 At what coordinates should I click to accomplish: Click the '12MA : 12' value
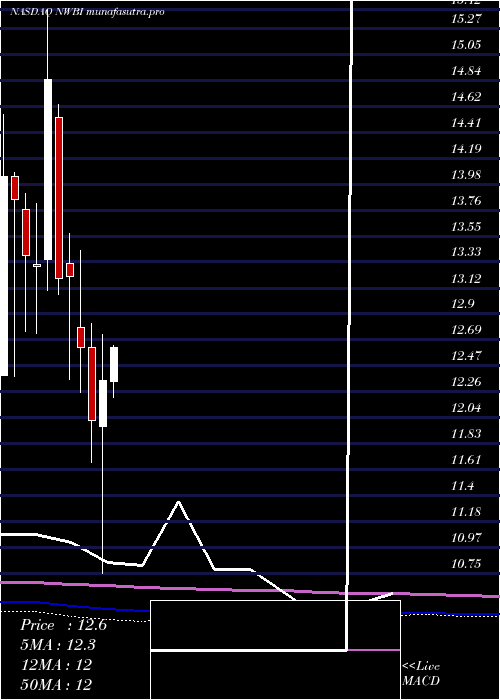click(x=56, y=664)
